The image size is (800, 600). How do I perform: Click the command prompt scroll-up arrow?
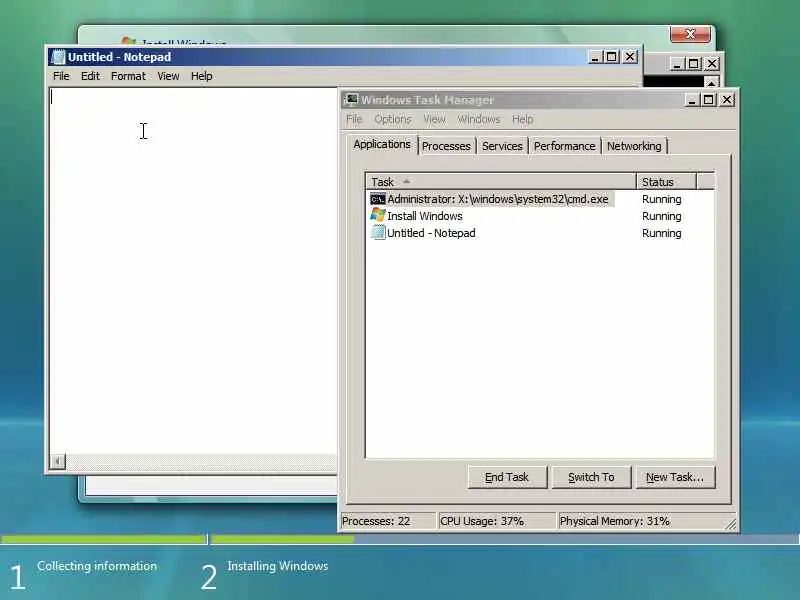tap(711, 82)
